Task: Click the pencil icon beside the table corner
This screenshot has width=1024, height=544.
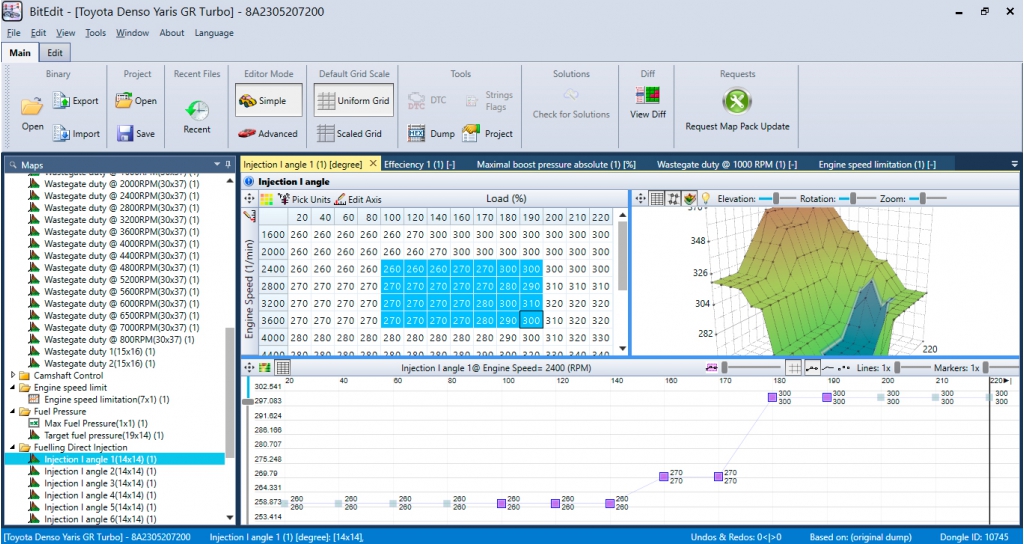Action: (249, 216)
